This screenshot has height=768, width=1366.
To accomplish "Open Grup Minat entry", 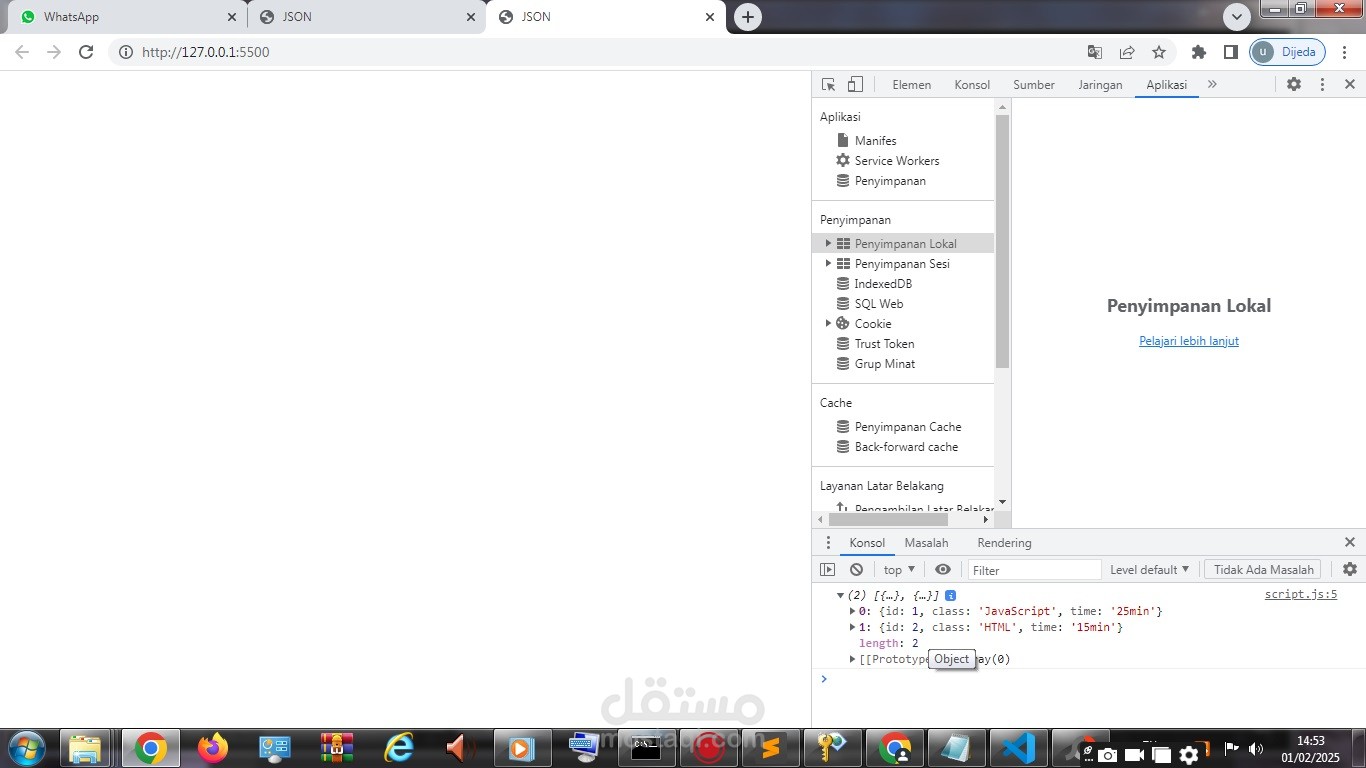I will coord(885,364).
